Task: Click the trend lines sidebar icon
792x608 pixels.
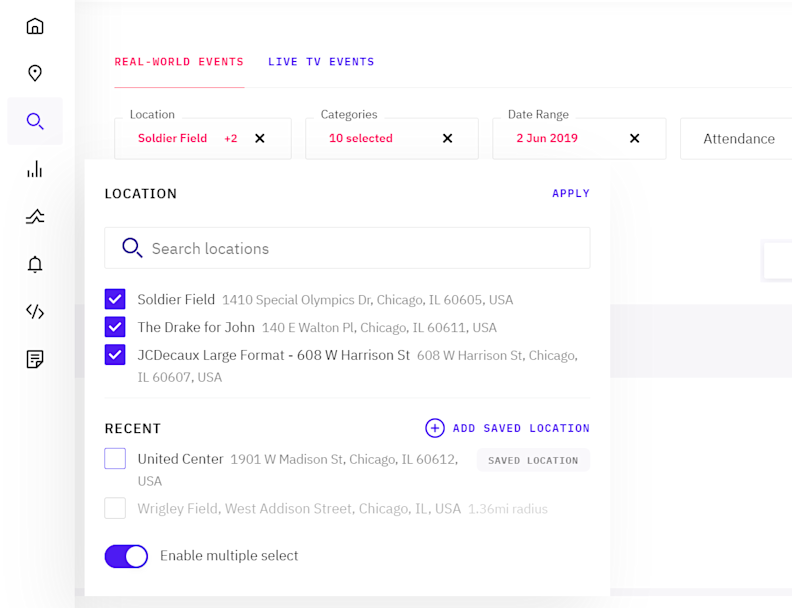Action: coord(35,216)
